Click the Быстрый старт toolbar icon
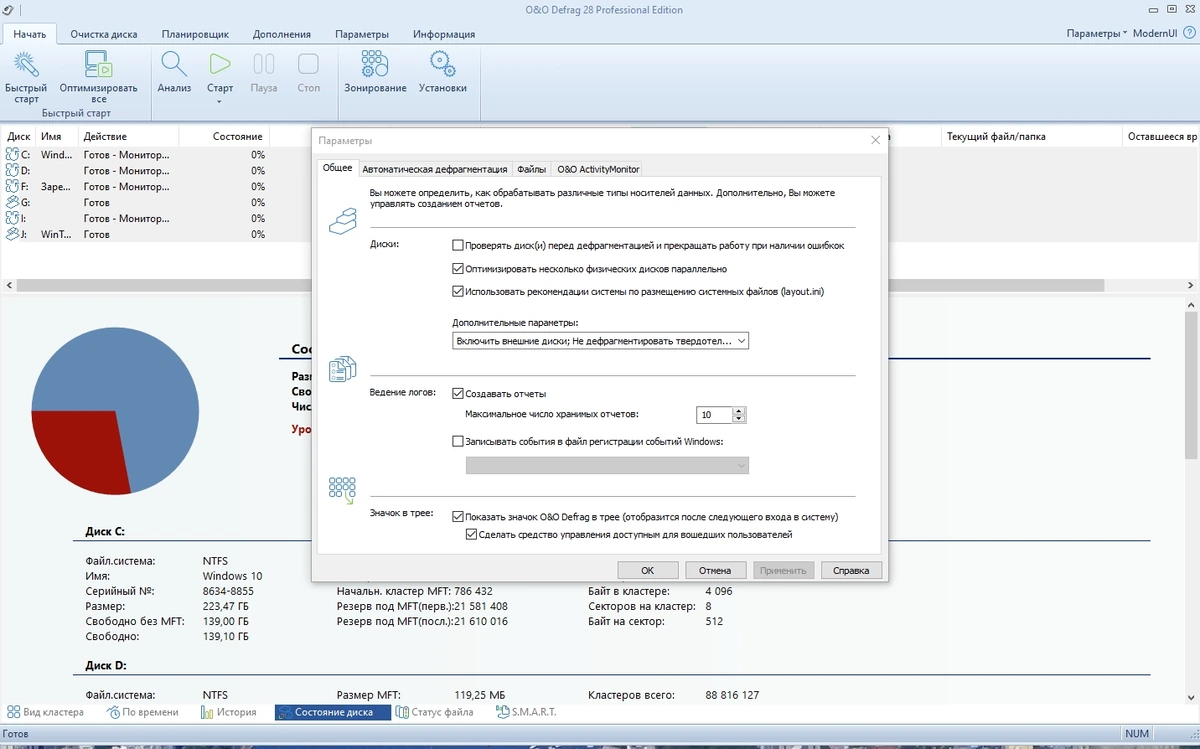The width and height of the screenshot is (1200, 749). tap(26, 65)
